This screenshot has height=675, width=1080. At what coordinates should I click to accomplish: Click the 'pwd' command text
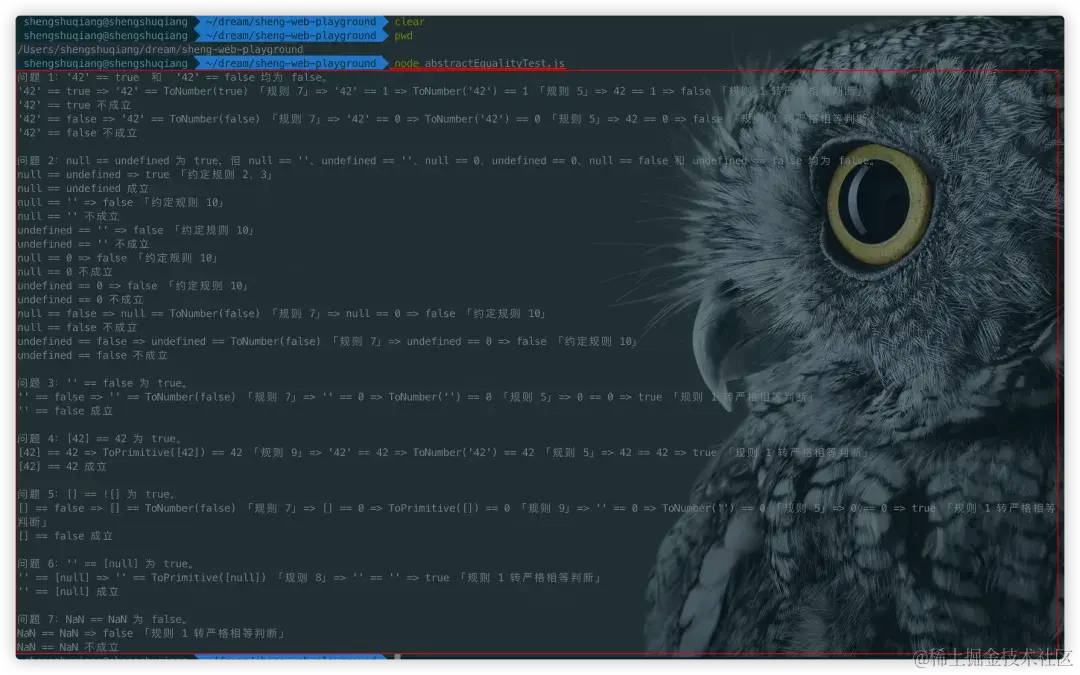click(x=404, y=36)
